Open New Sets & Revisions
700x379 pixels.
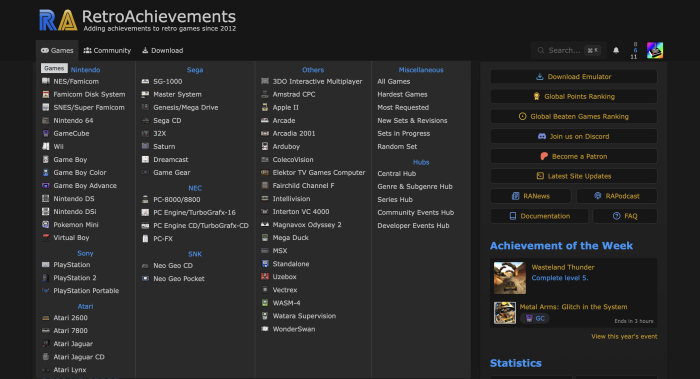coord(412,121)
